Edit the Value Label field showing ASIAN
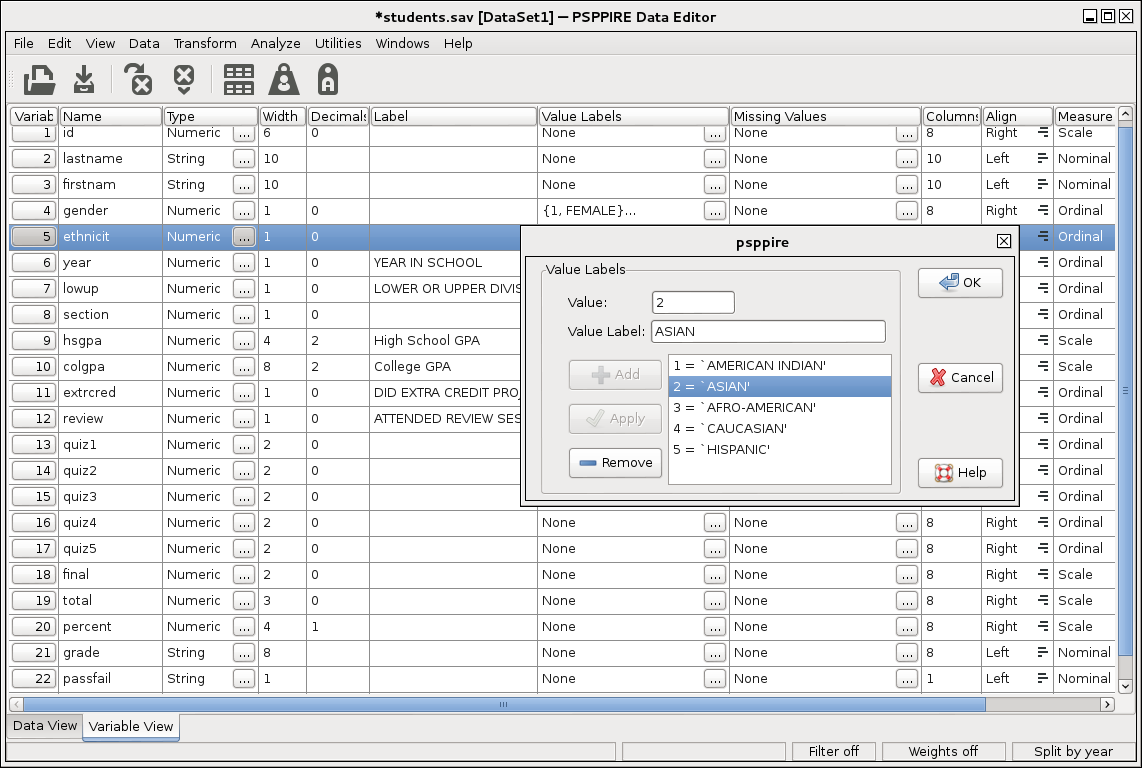The width and height of the screenshot is (1142, 768). click(768, 331)
